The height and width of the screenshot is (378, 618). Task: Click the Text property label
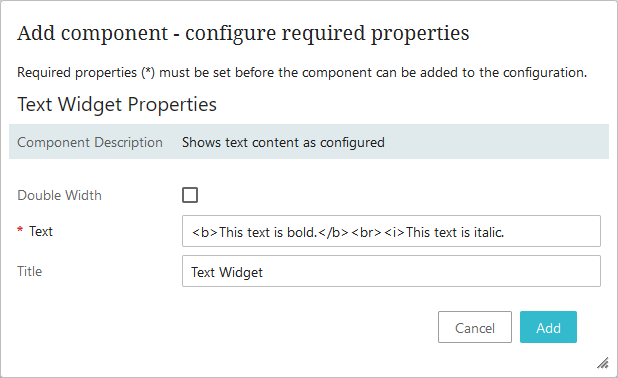coord(41,231)
